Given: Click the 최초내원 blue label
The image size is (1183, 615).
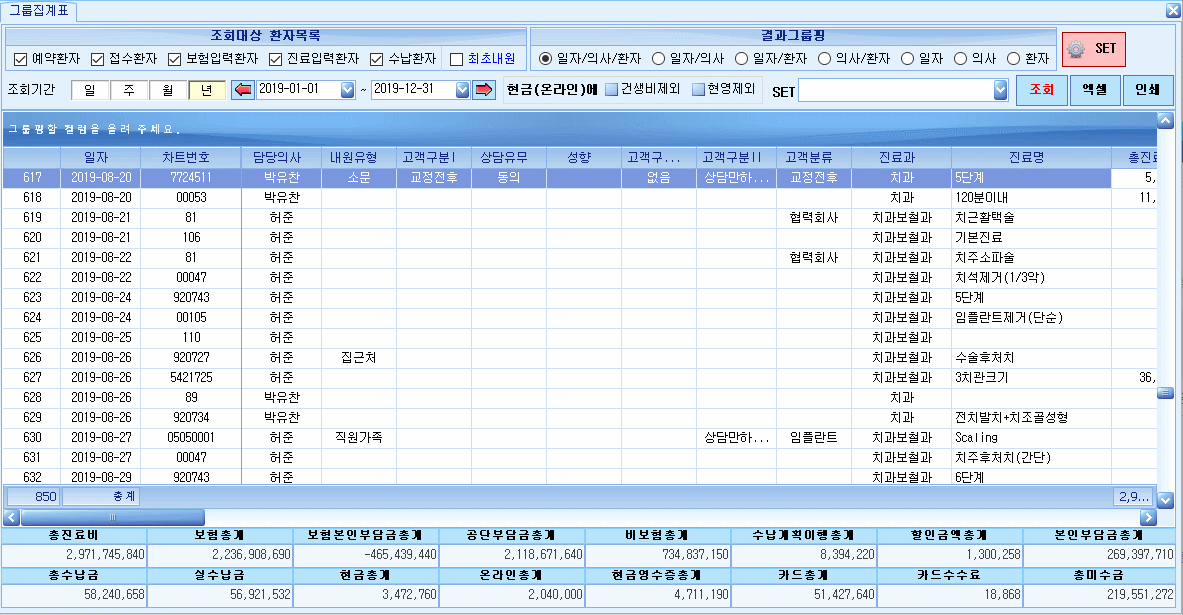Looking at the screenshot, I should click(x=491, y=59).
